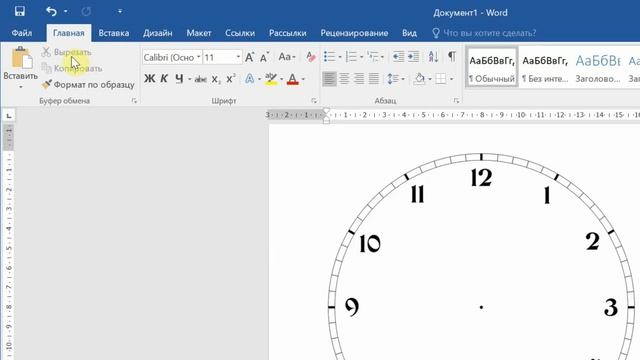
Task: Switch to the Дизайн tab
Action: click(x=158, y=33)
